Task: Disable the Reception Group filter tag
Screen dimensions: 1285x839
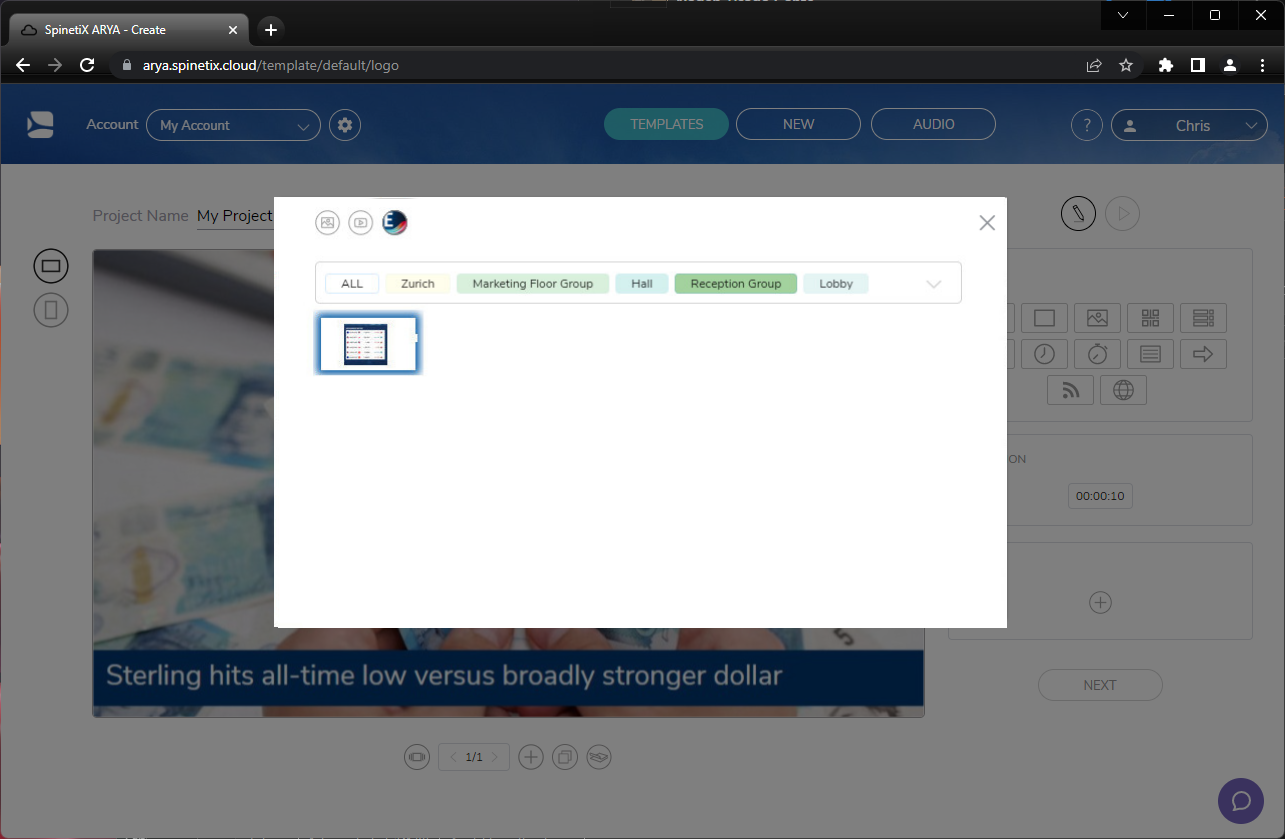Action: tap(735, 283)
